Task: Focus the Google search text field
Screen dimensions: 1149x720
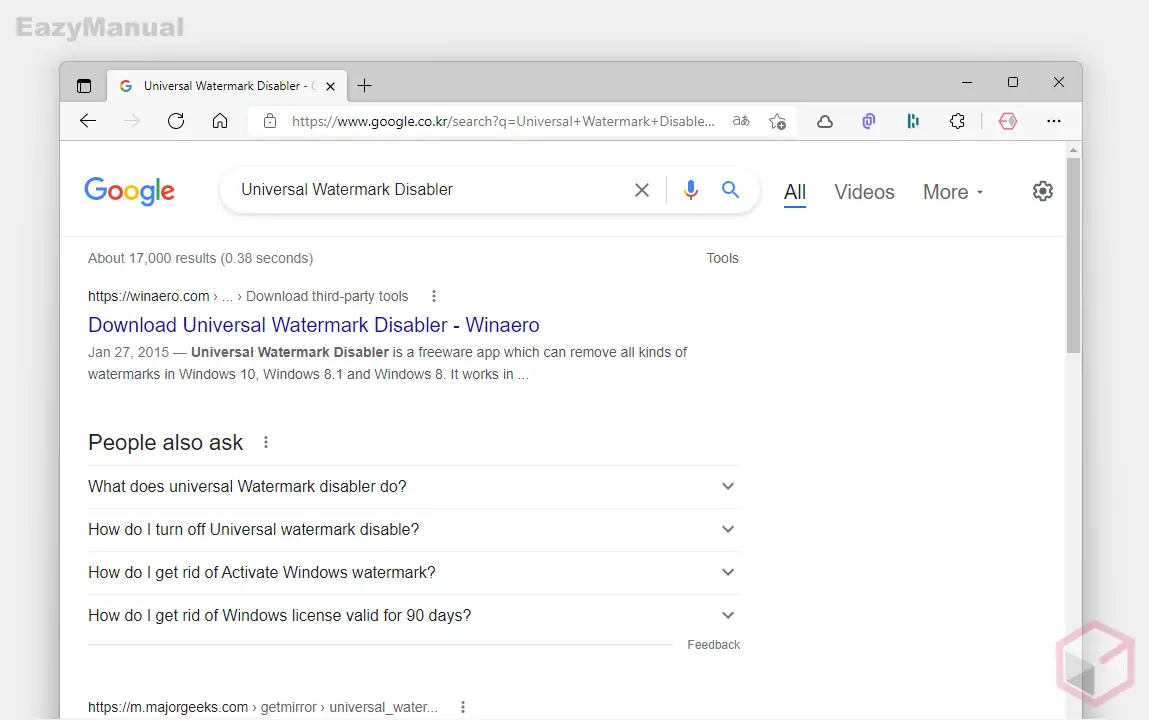Action: click(x=432, y=190)
